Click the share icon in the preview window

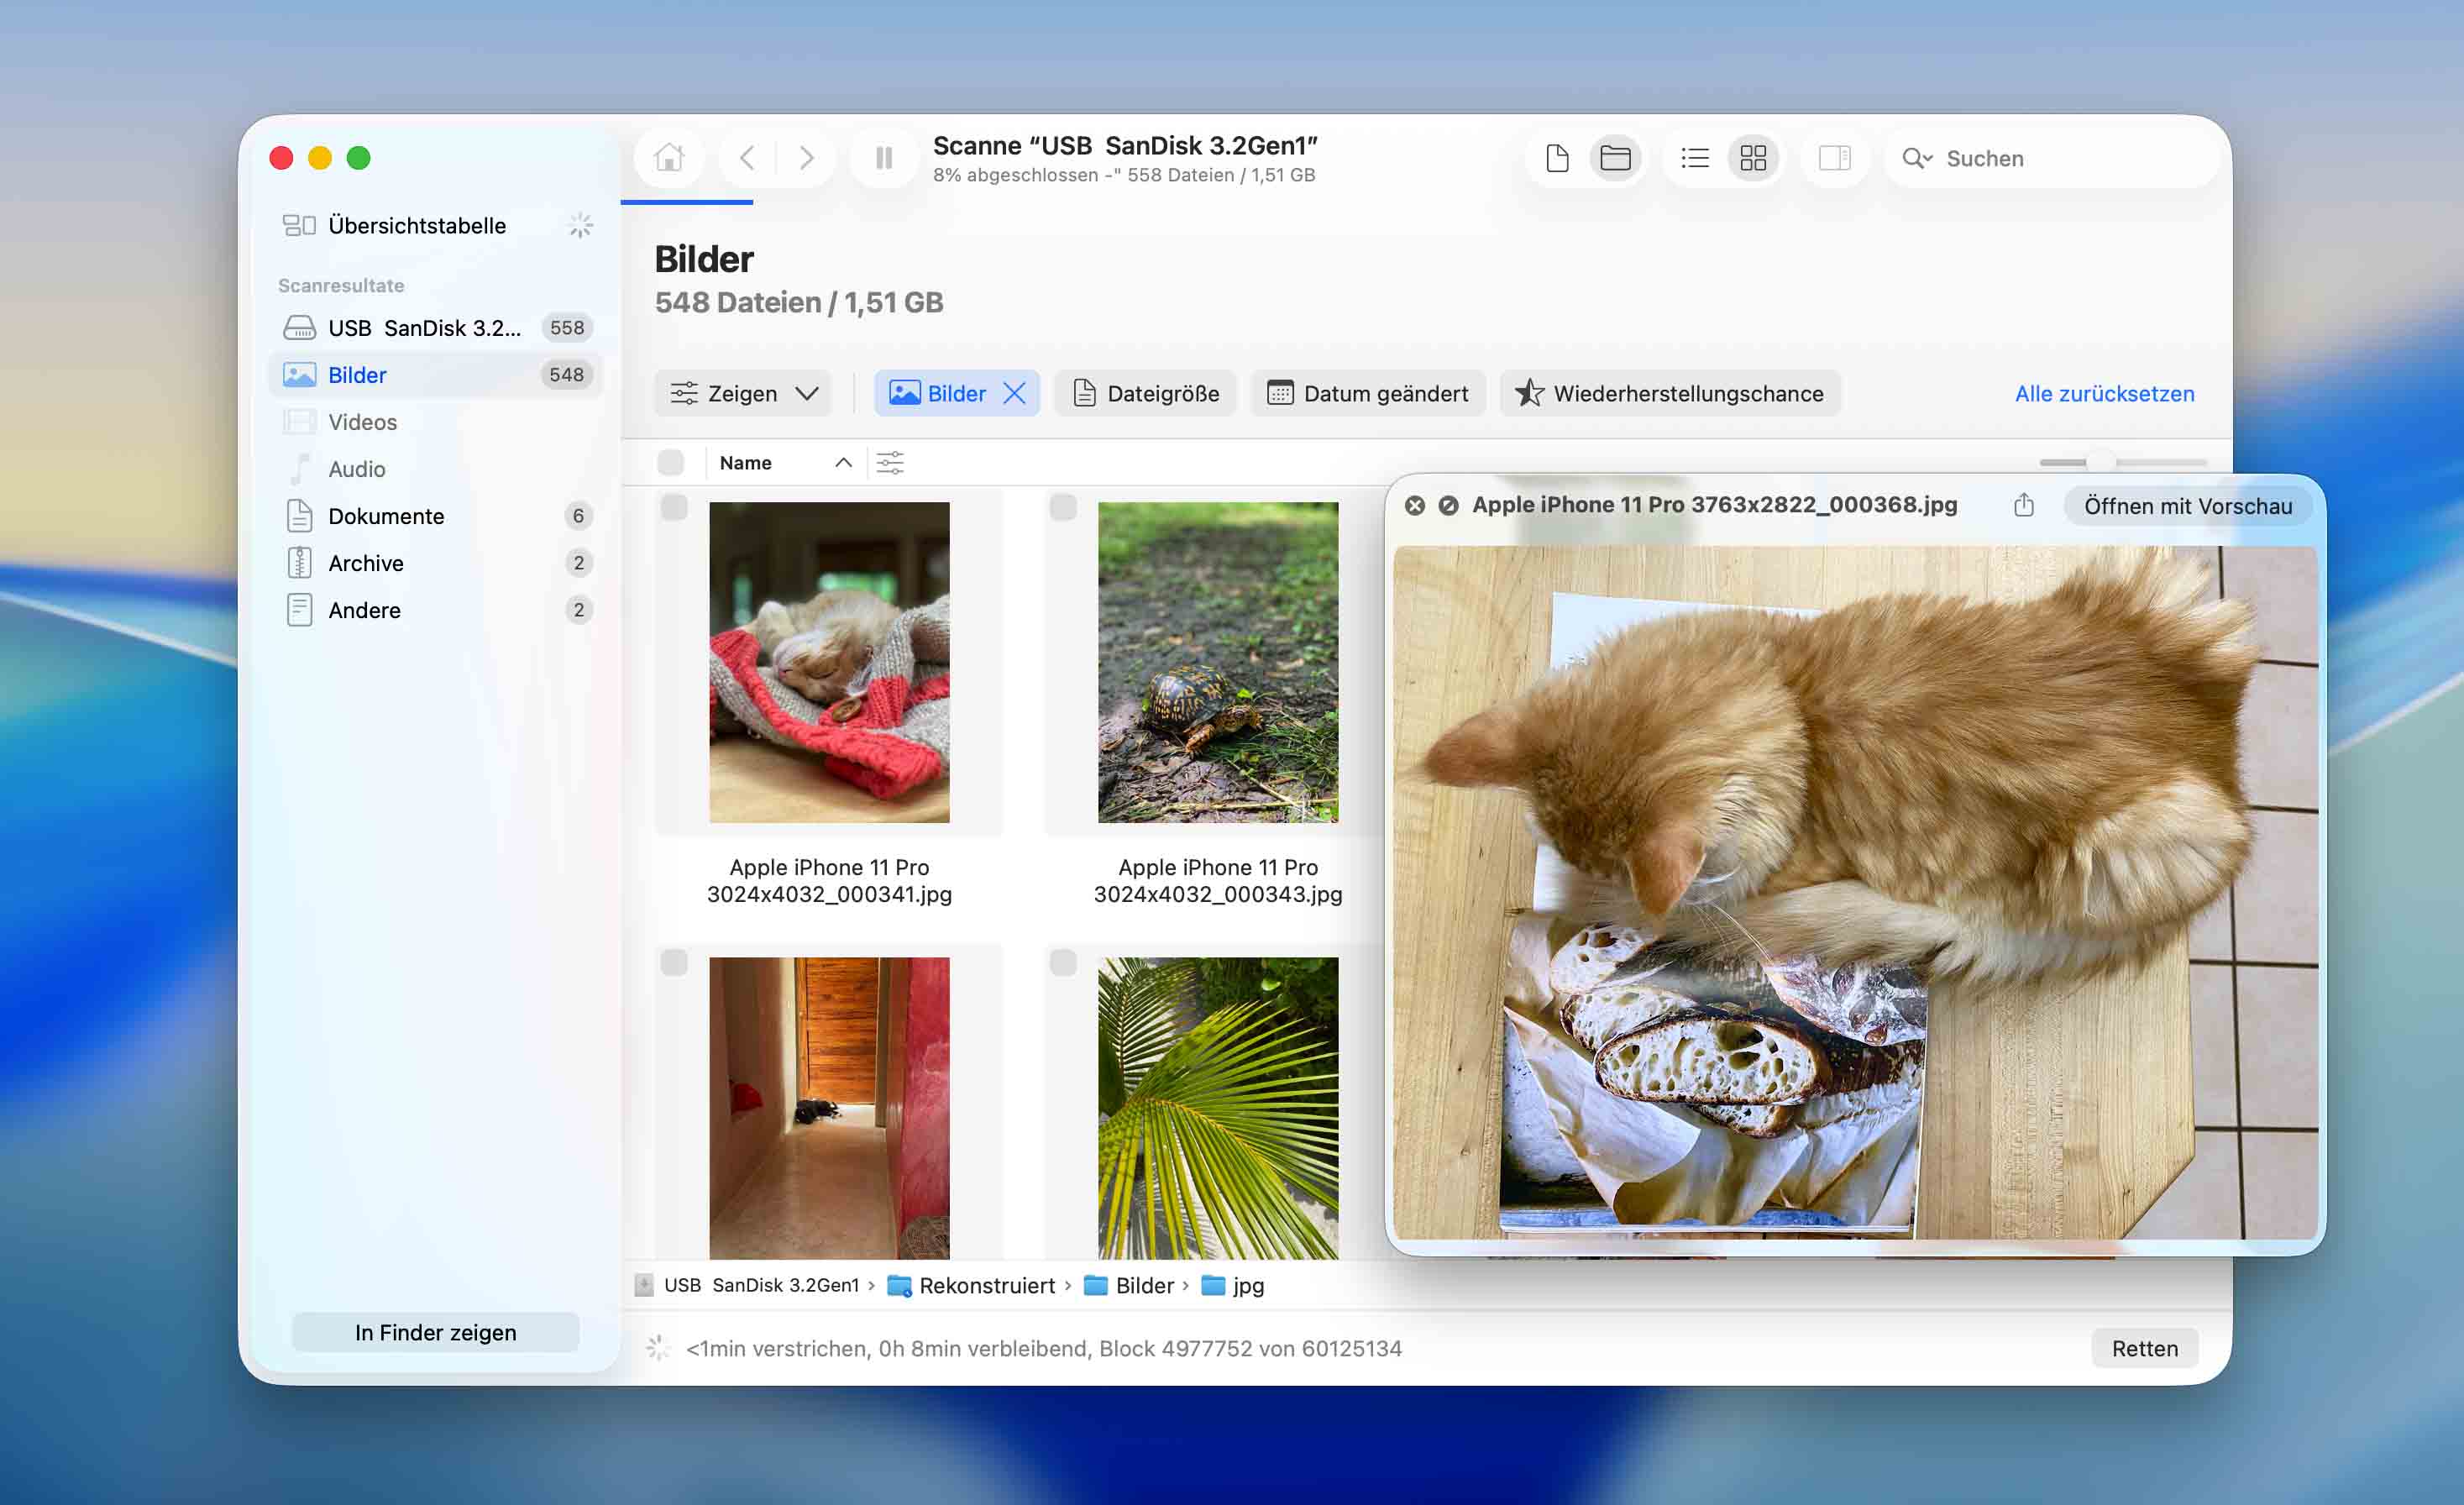(x=2024, y=505)
